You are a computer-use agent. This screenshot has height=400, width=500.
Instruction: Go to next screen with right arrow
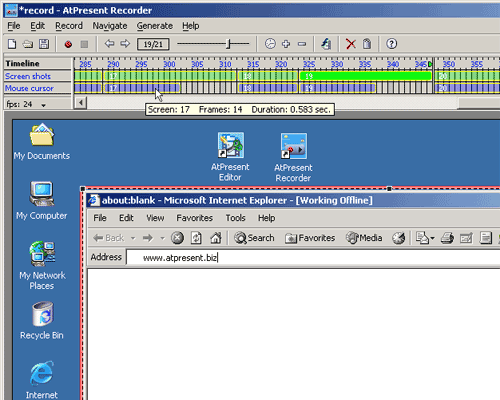tap(125, 43)
